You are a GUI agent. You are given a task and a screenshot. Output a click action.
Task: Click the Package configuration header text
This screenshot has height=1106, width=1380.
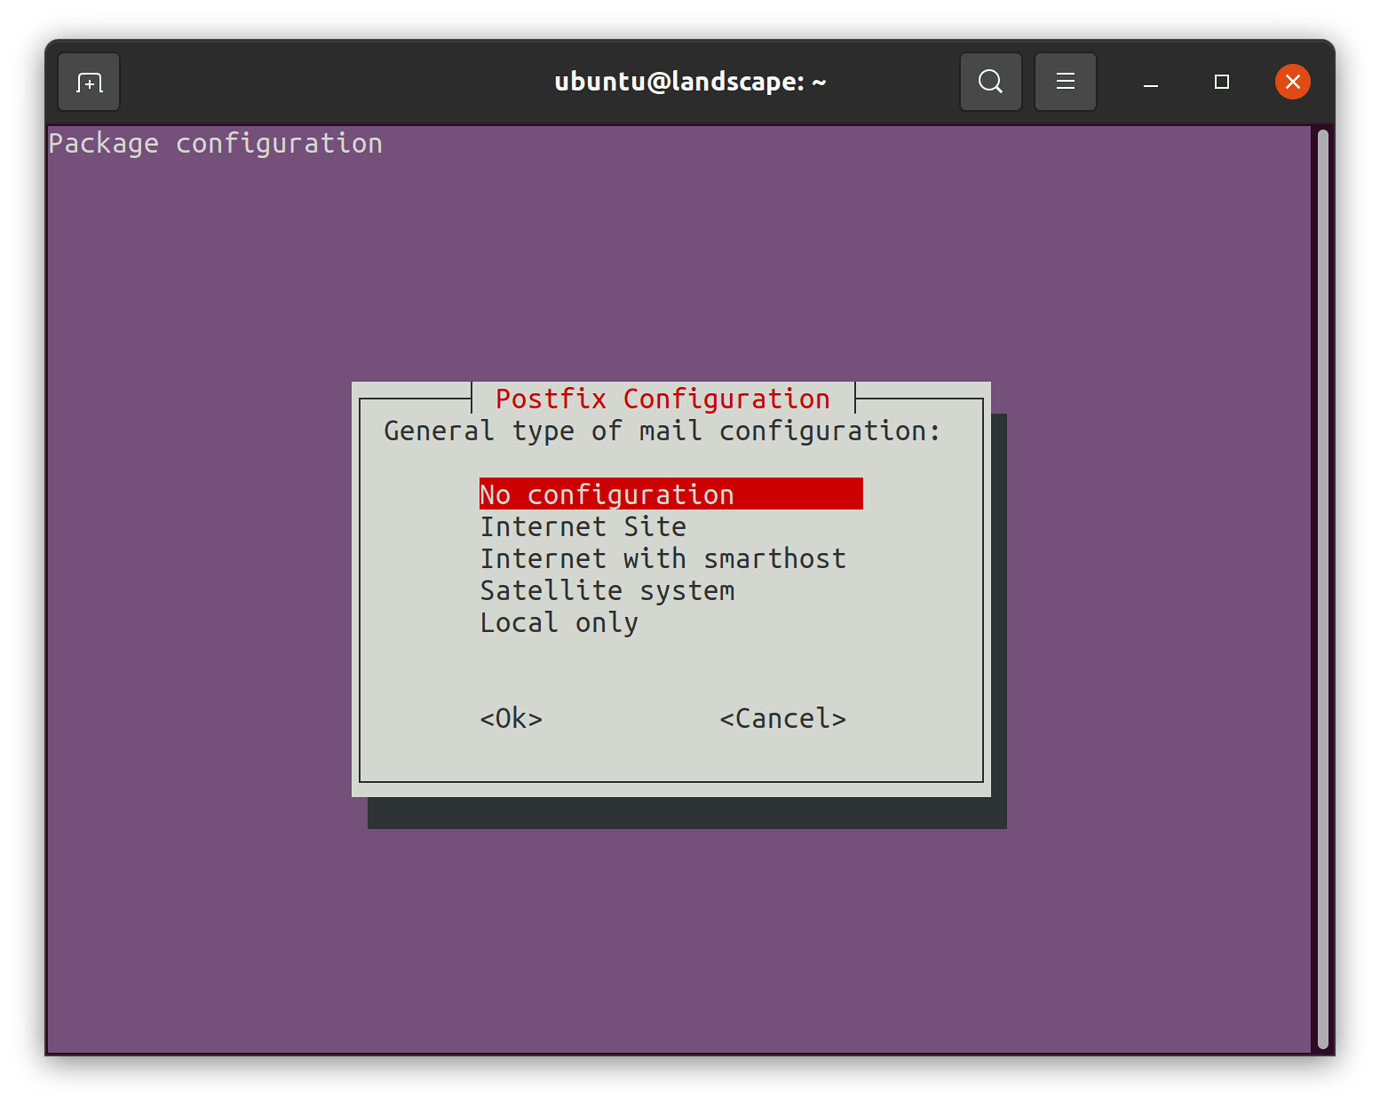(215, 144)
